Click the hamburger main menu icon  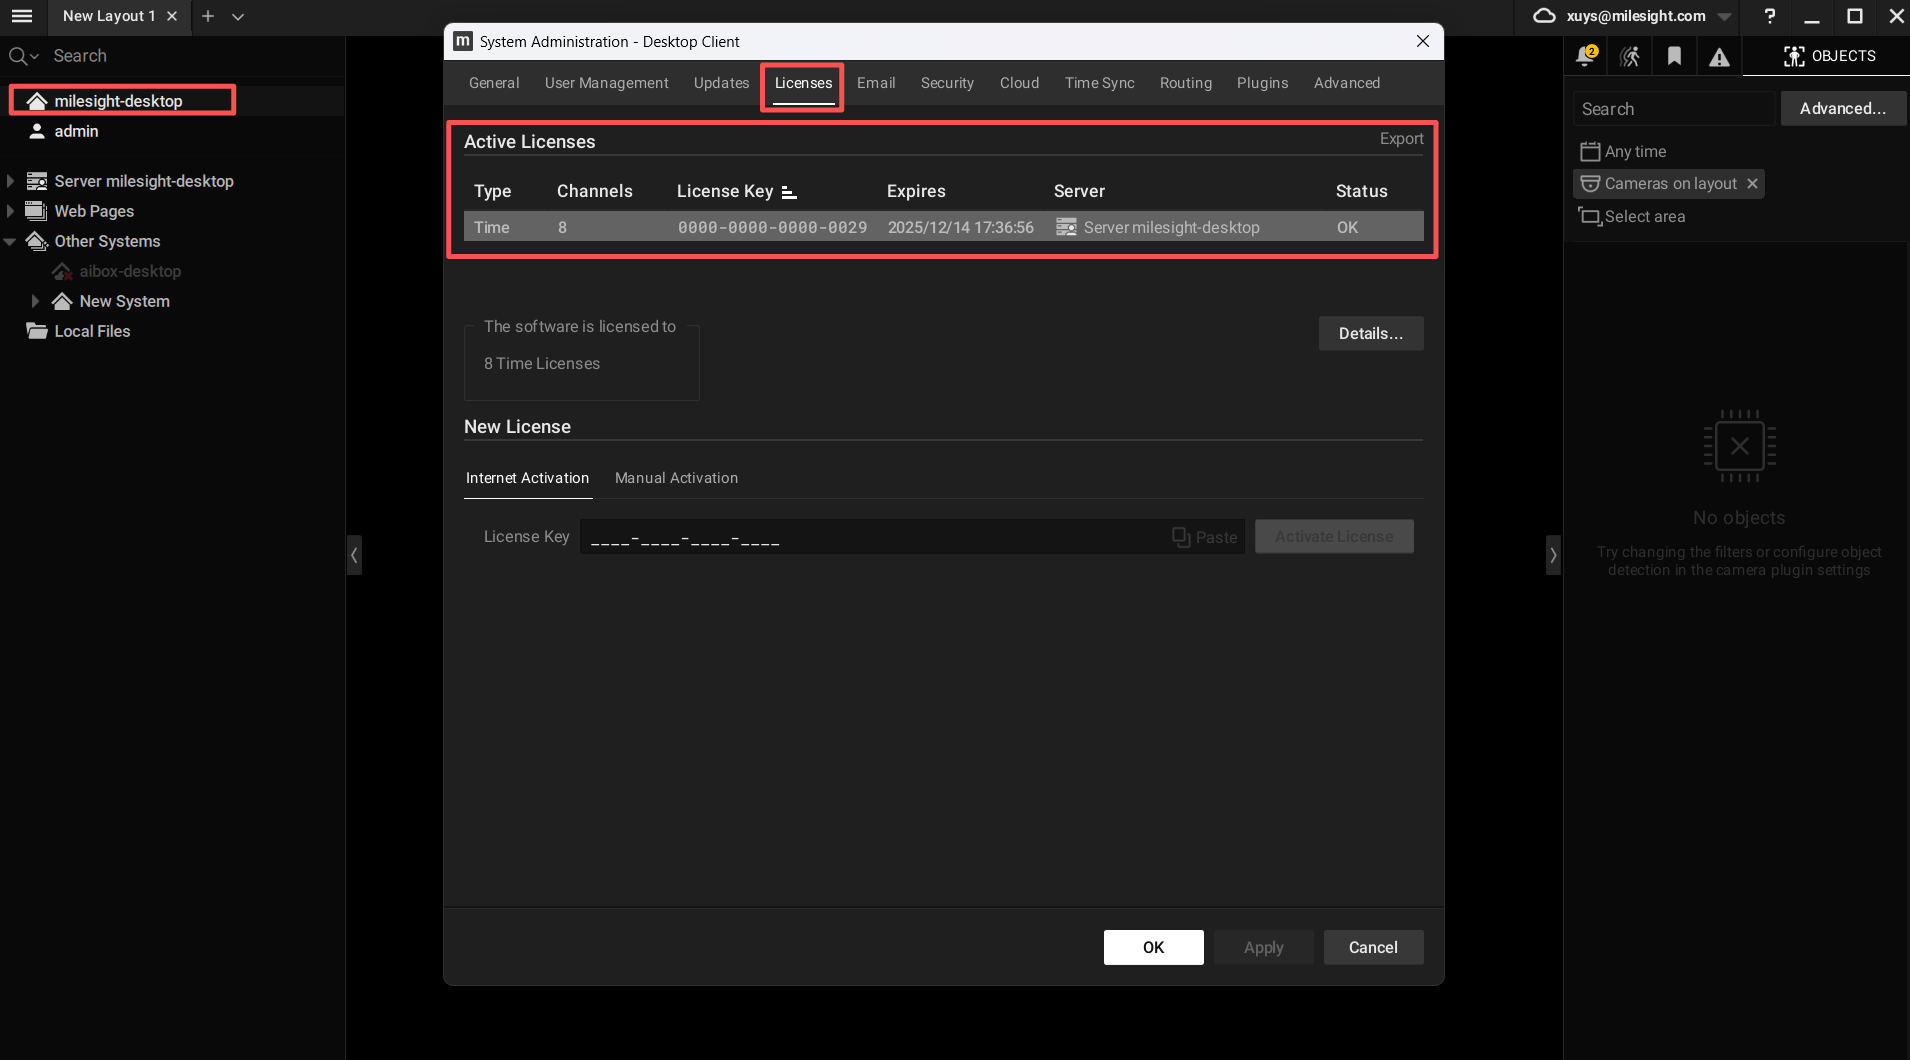[22, 16]
